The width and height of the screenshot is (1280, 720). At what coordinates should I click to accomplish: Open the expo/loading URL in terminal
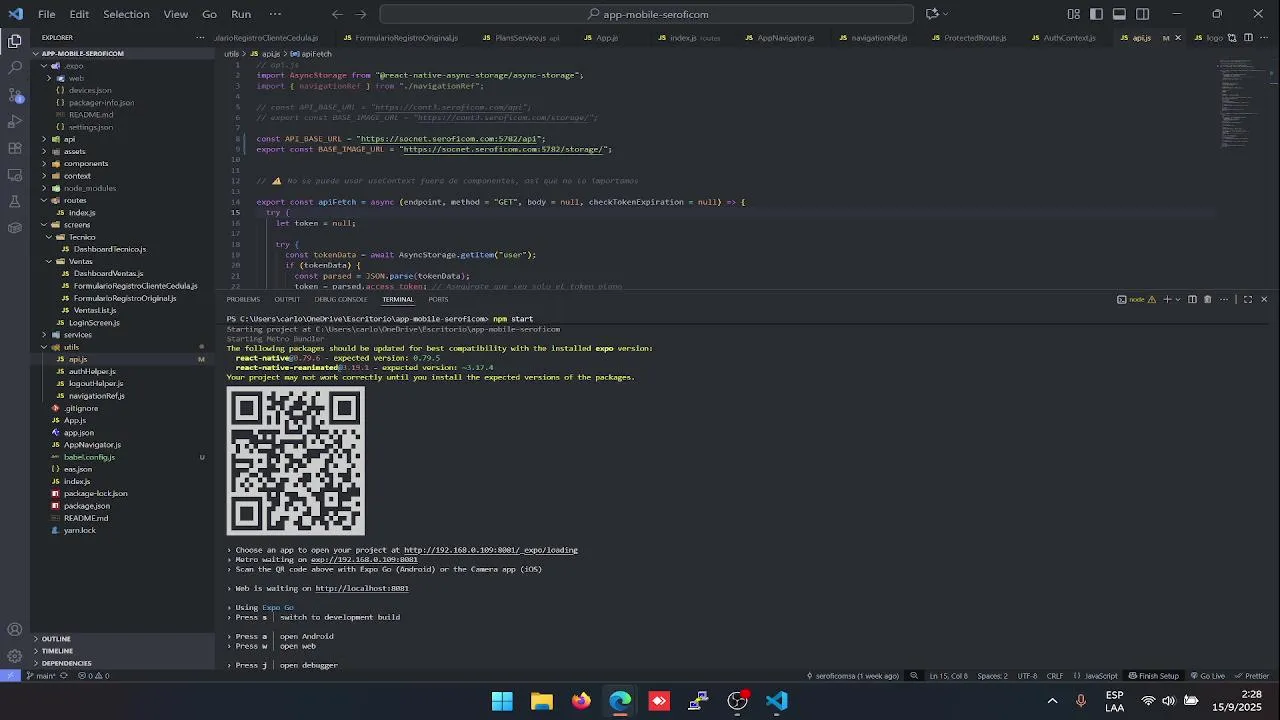[490, 550]
